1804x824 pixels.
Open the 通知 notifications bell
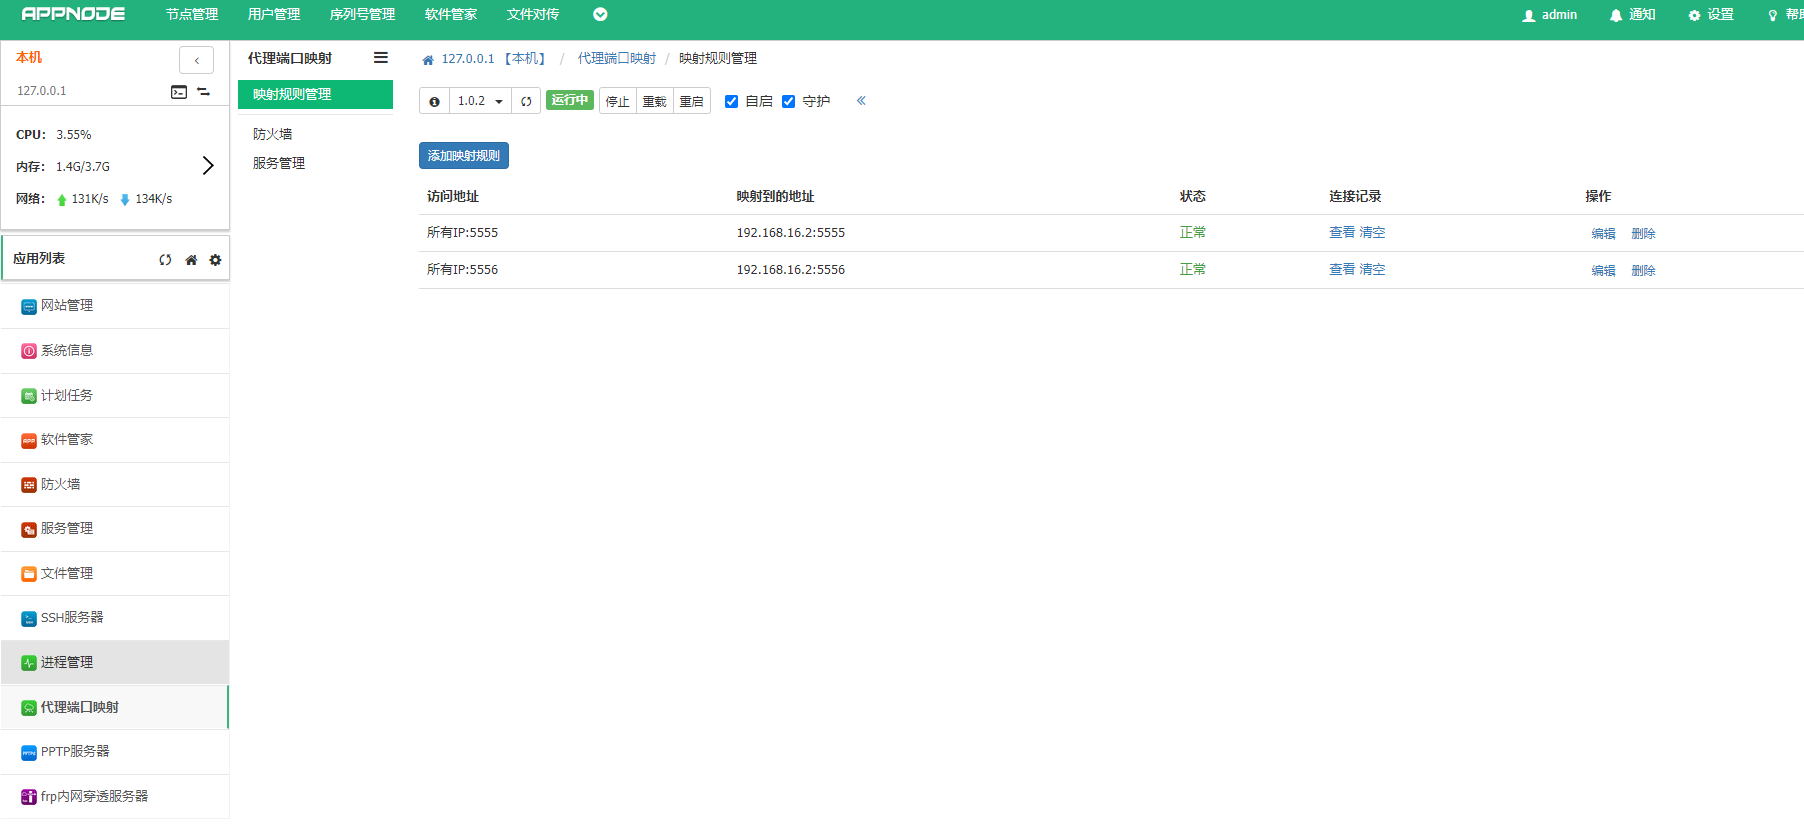coord(1632,15)
